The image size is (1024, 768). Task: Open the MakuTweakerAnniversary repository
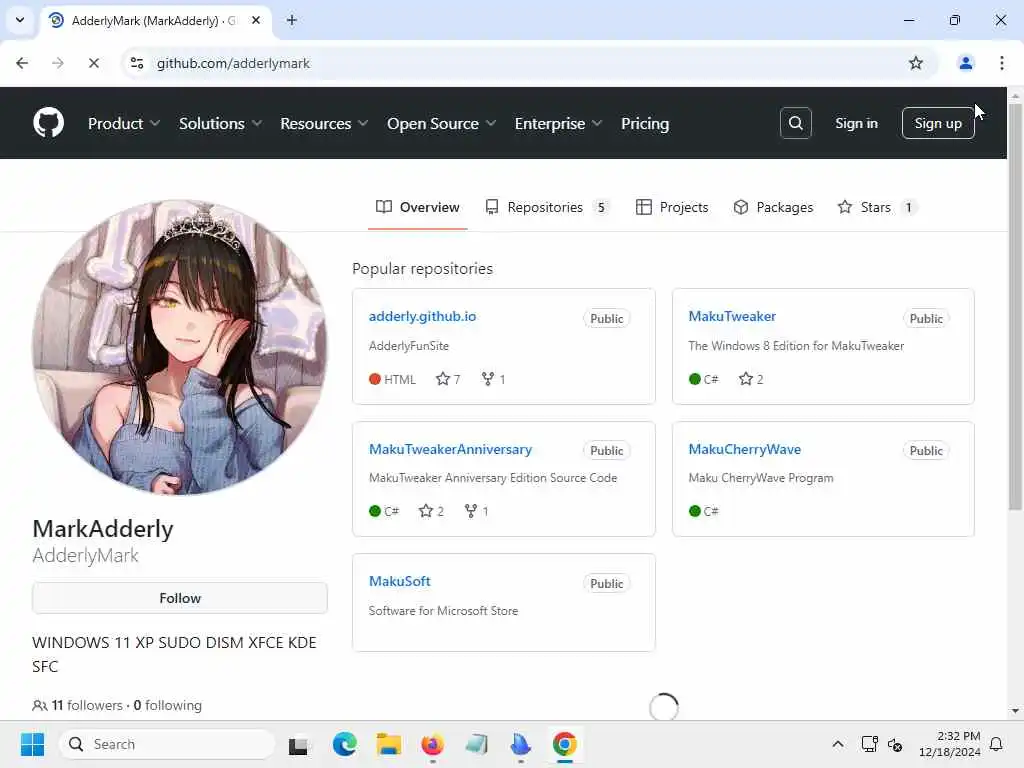450,449
